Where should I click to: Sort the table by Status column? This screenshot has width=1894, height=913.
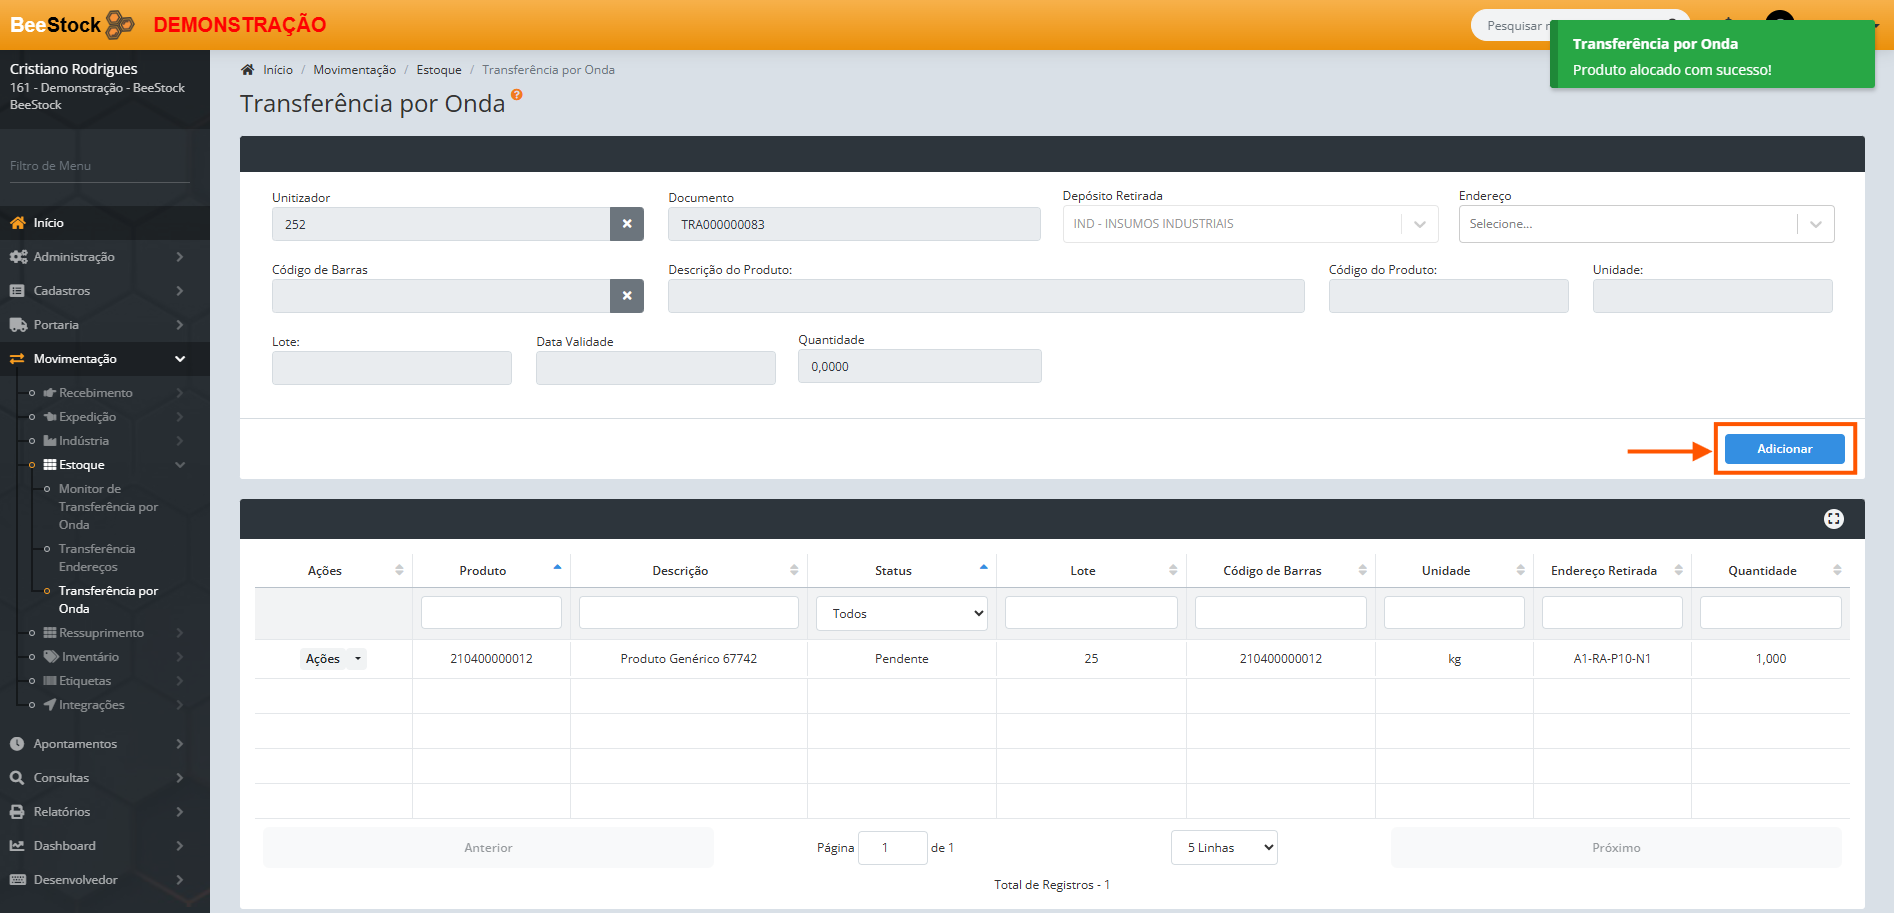coord(983,569)
